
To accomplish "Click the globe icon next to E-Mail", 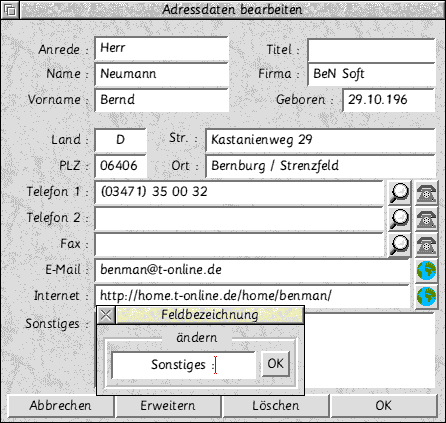I will point(426,270).
